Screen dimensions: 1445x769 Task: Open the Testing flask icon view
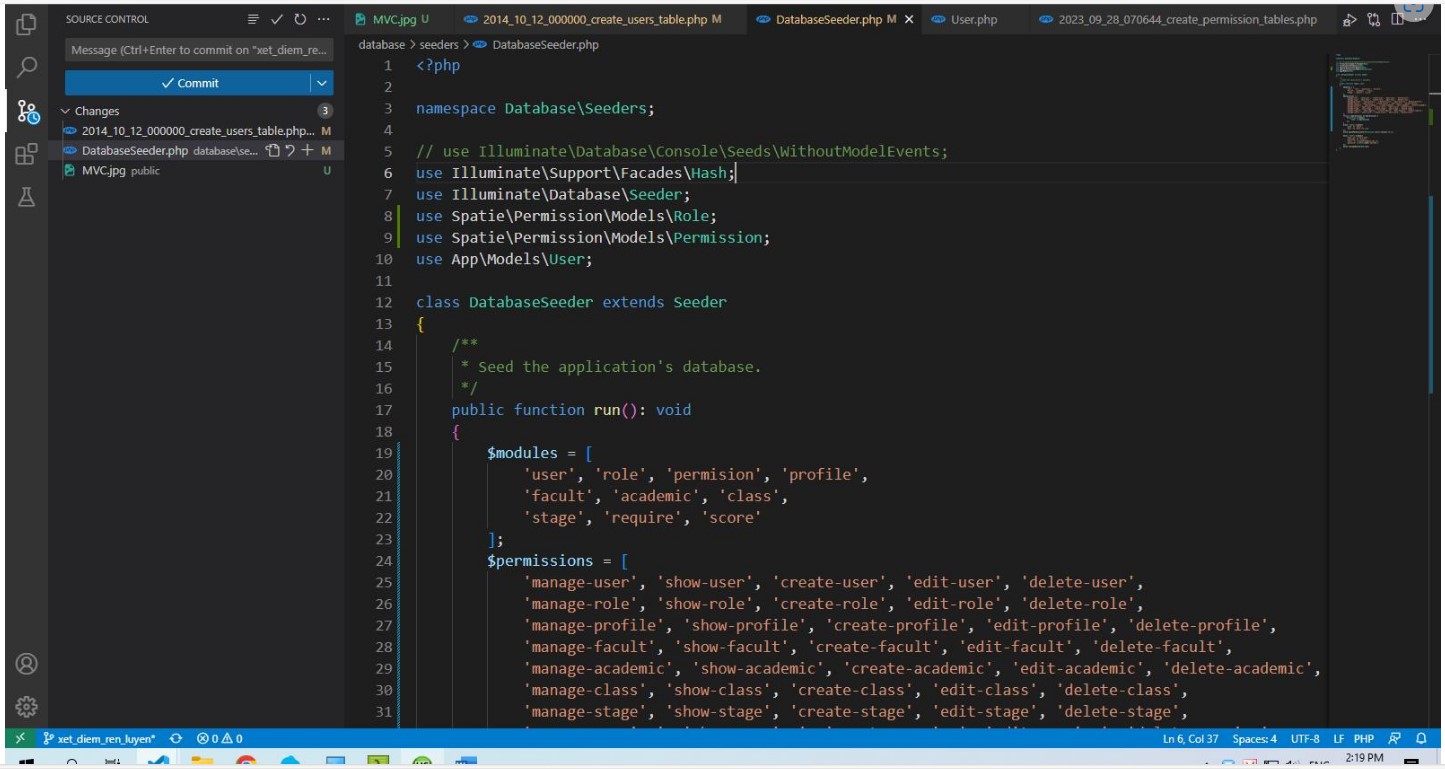click(27, 197)
